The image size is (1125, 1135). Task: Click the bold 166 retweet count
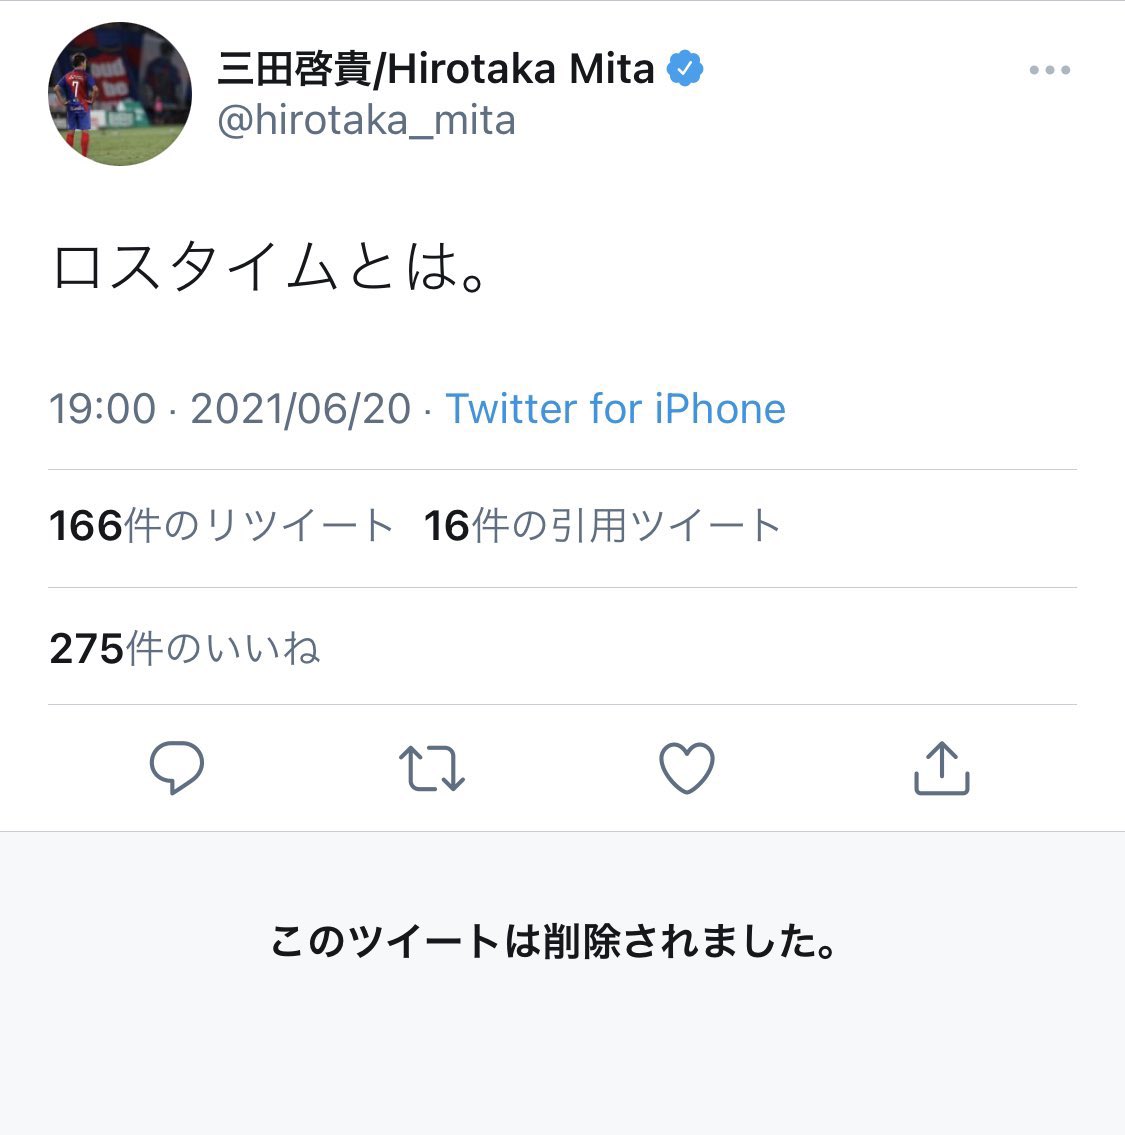pyautogui.click(x=86, y=526)
